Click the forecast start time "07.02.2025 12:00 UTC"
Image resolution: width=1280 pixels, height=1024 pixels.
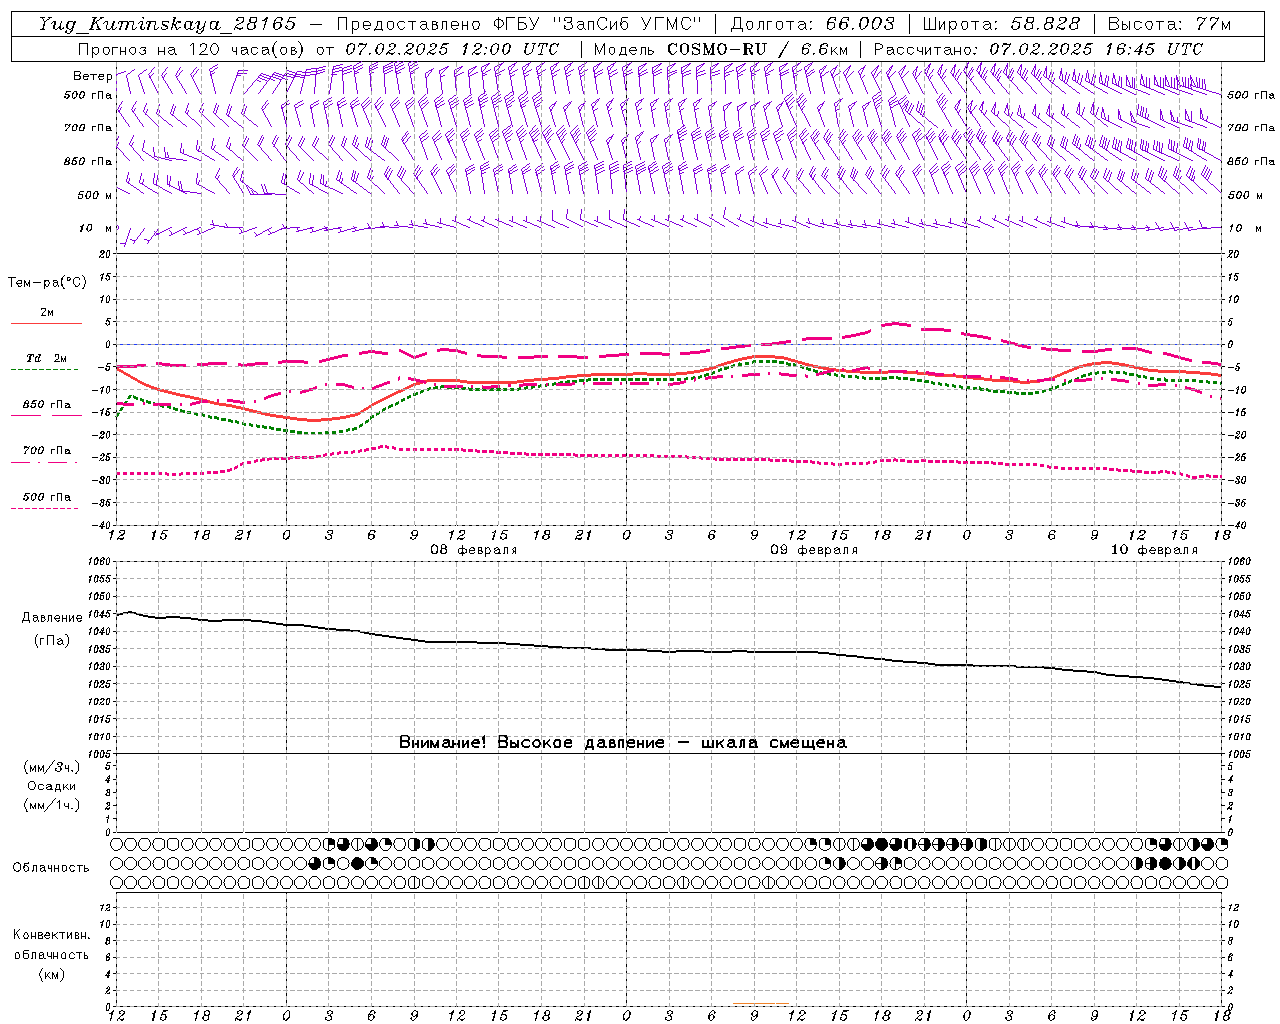(x=452, y=49)
